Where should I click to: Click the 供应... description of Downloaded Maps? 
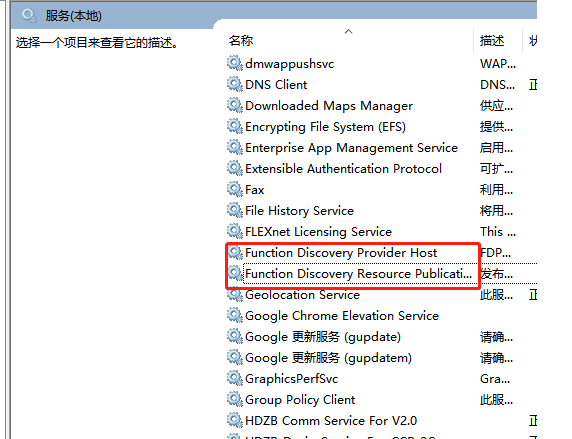pos(496,106)
